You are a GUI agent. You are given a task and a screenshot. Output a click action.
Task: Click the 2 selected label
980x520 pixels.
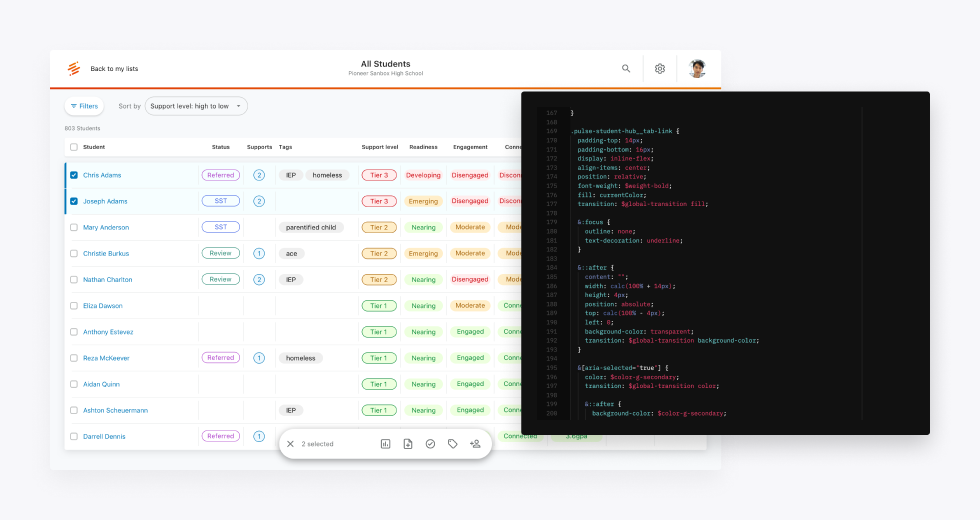[318, 444]
